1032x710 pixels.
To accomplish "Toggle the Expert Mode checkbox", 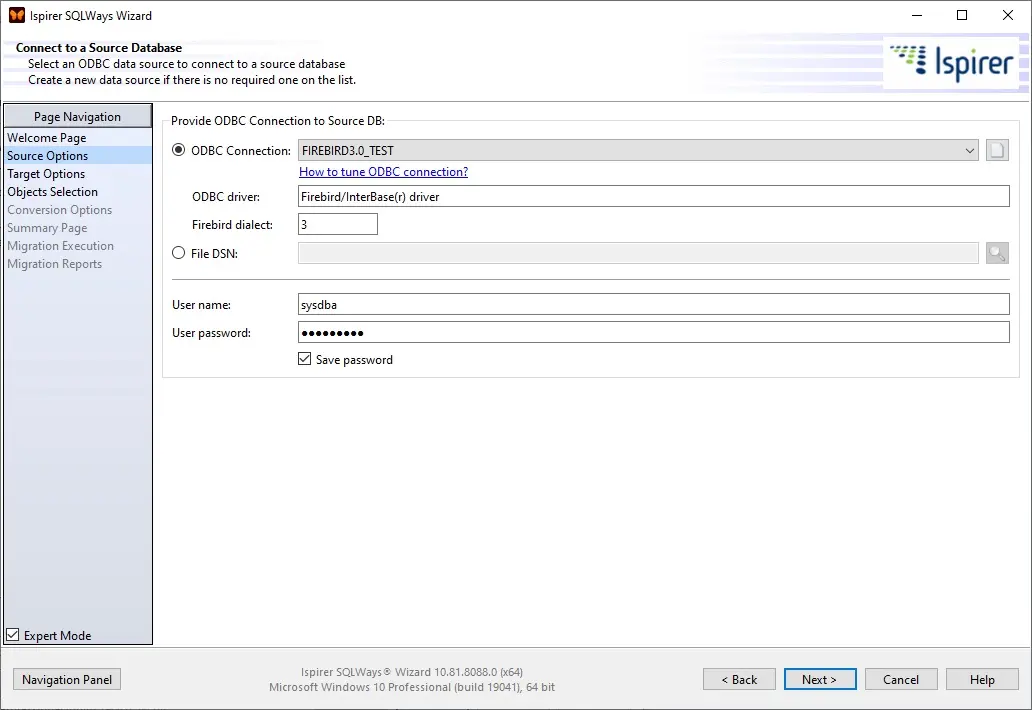I will (x=13, y=634).
